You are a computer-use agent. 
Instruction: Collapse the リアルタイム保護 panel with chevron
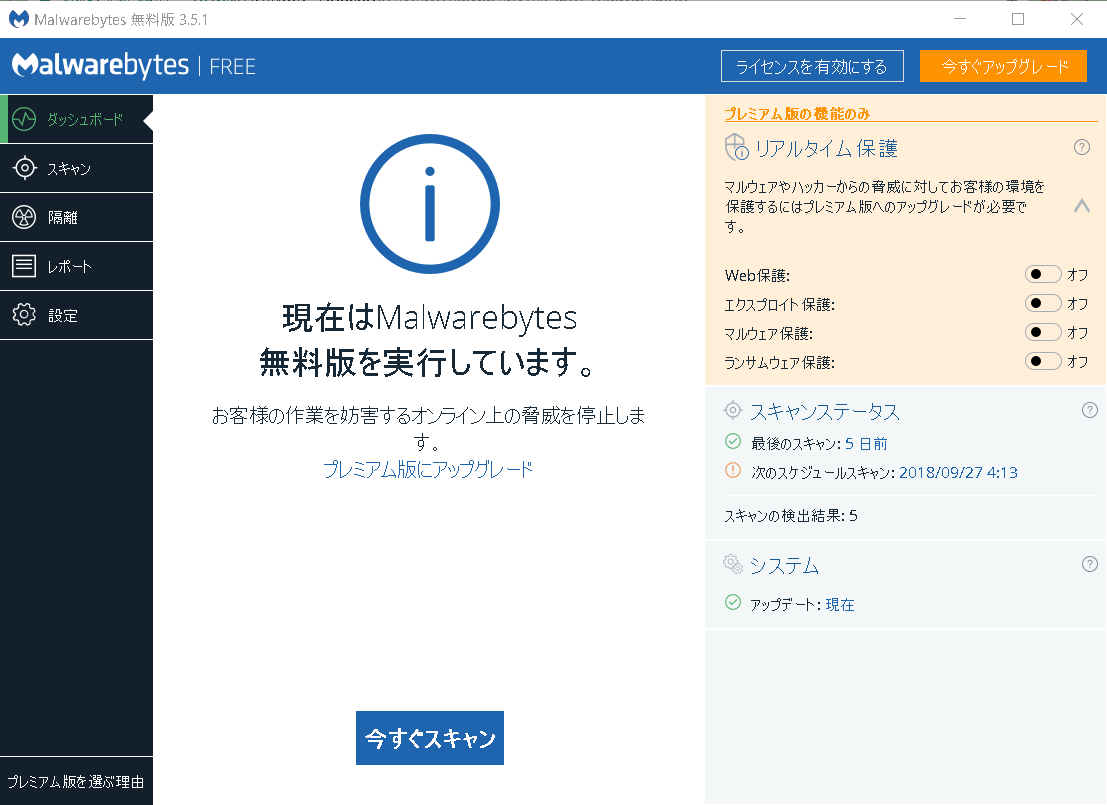pos(1082,205)
